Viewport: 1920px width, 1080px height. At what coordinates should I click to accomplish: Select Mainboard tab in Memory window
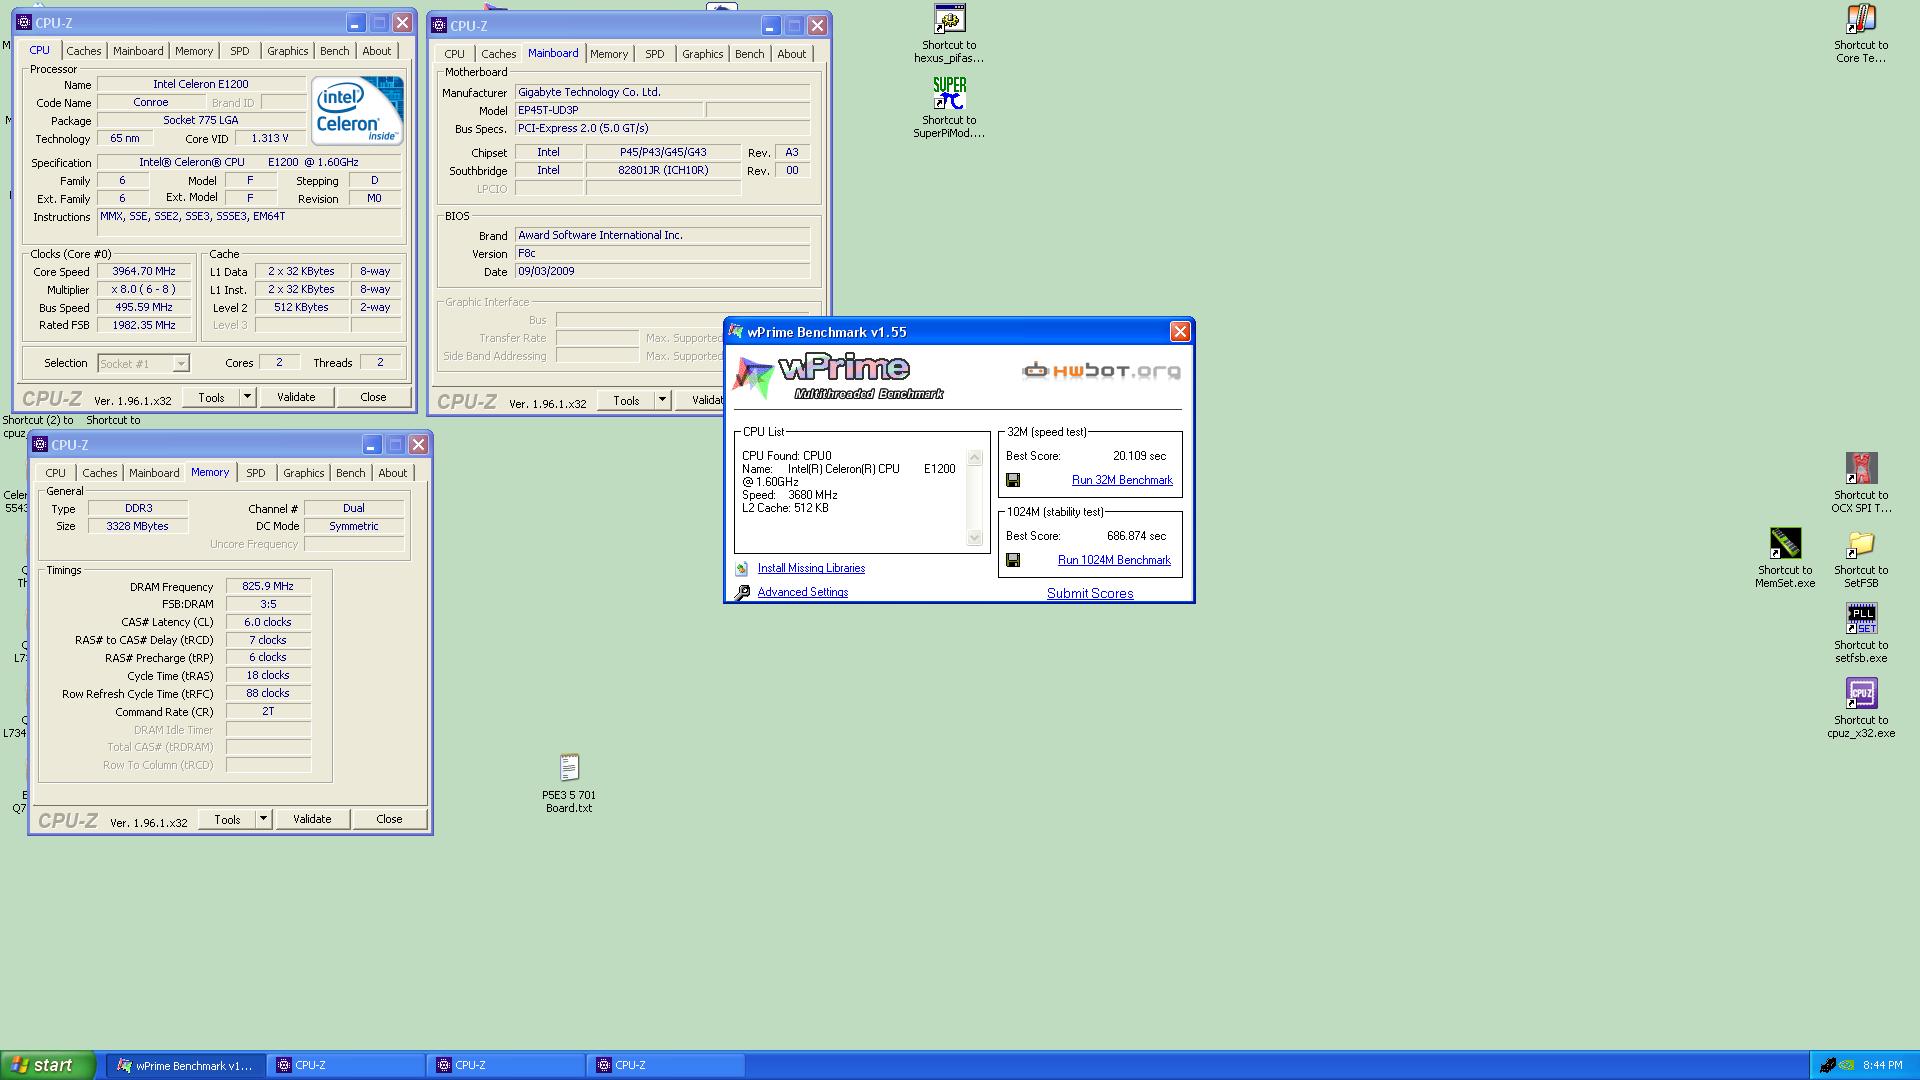(154, 473)
